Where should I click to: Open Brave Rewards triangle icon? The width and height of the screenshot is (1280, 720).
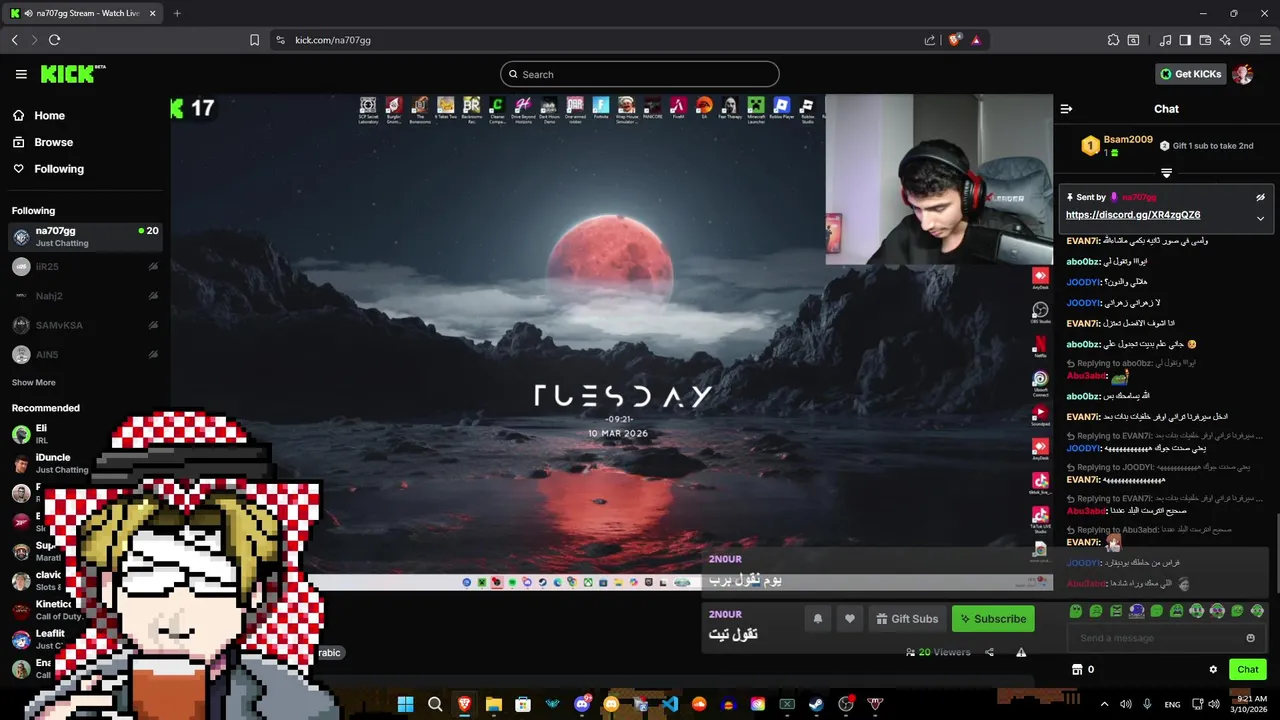click(976, 40)
